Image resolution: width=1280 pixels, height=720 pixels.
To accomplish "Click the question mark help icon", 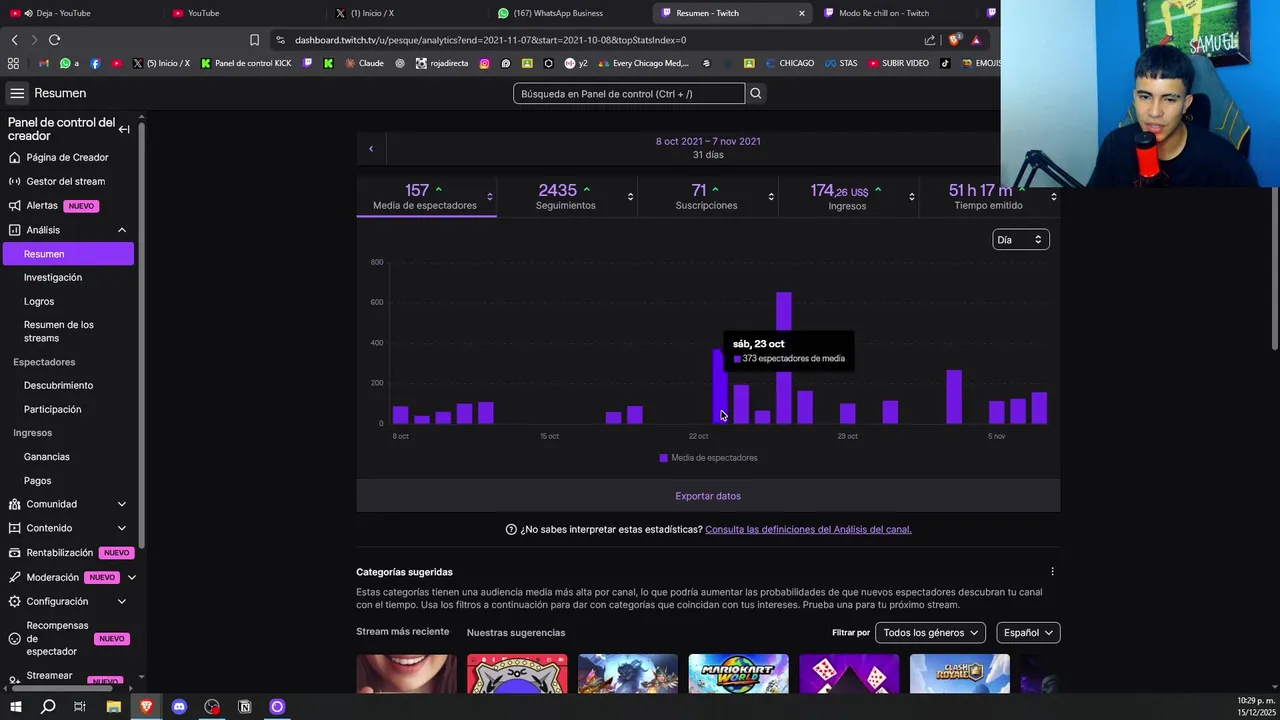I will pyautogui.click(x=511, y=529).
